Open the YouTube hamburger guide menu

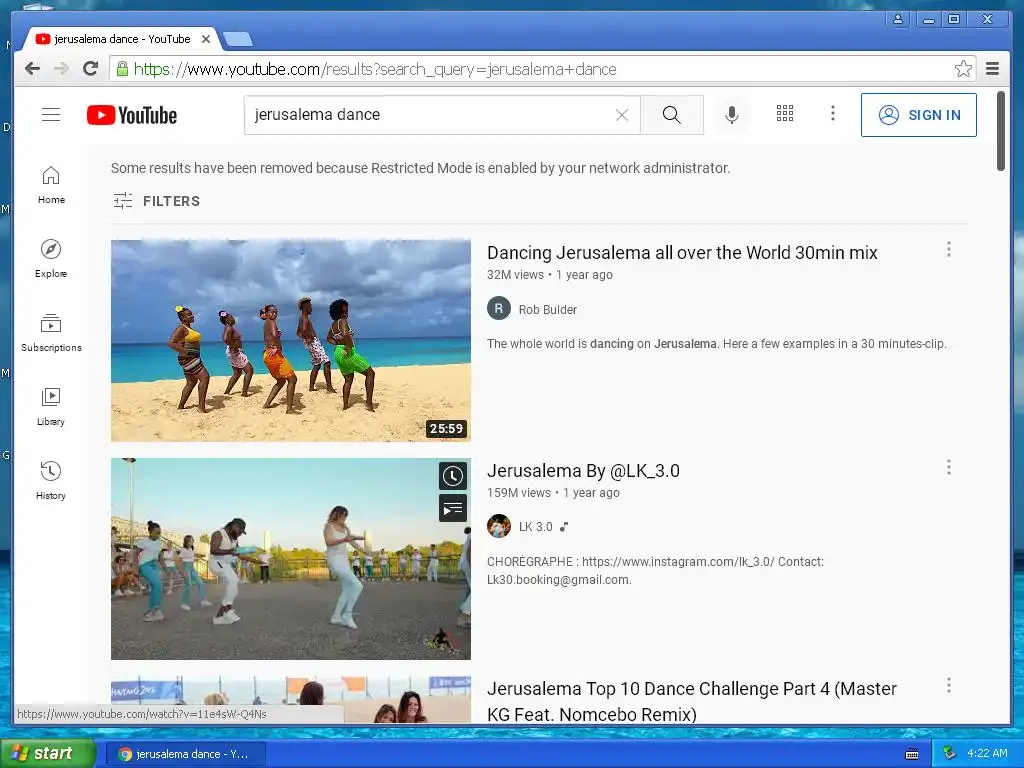(x=51, y=115)
